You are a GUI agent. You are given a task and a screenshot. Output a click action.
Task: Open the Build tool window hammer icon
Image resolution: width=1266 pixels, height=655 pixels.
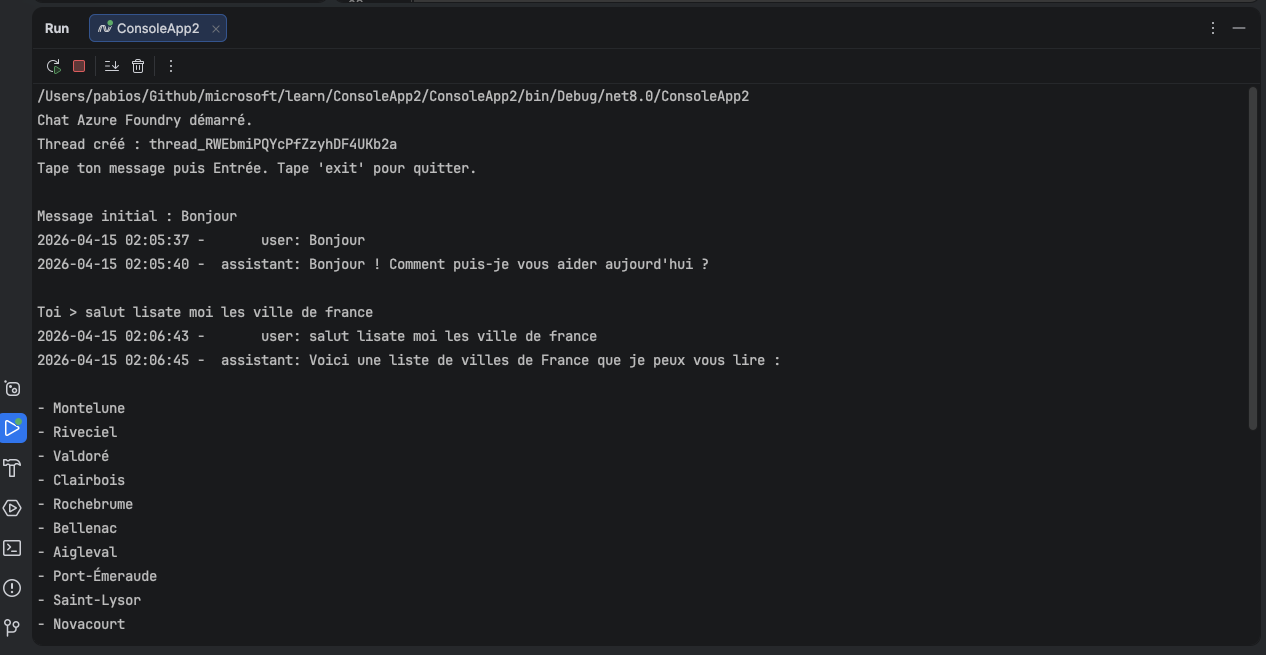pos(13,467)
